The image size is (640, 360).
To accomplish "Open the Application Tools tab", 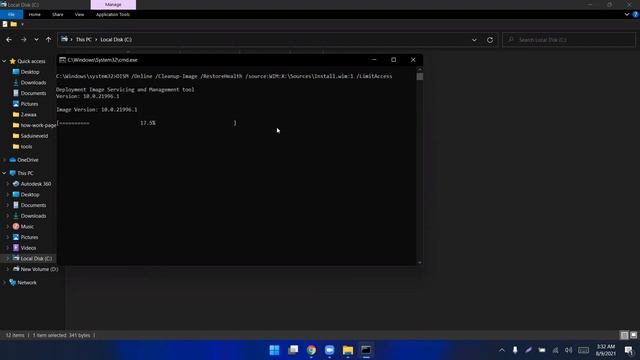I will point(113,14).
